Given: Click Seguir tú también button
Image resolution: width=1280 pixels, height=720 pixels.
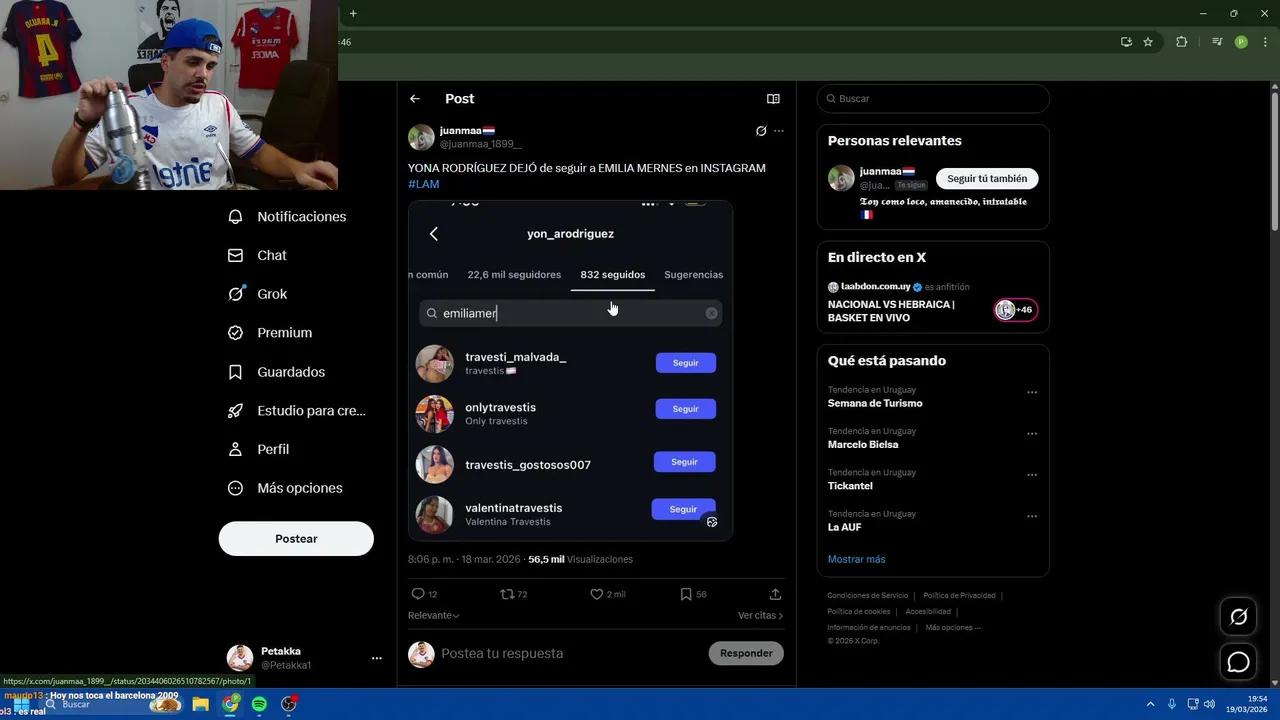Looking at the screenshot, I should [x=987, y=179].
